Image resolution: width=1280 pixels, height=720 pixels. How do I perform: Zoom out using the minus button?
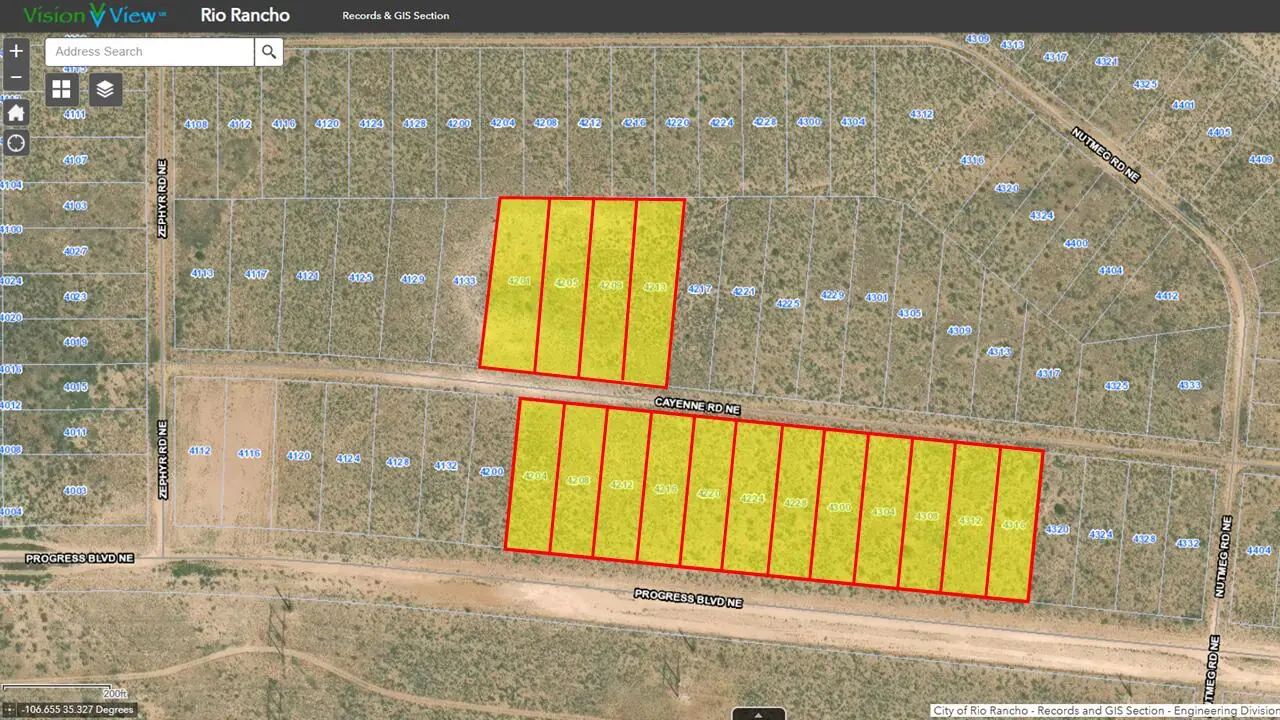point(15,76)
